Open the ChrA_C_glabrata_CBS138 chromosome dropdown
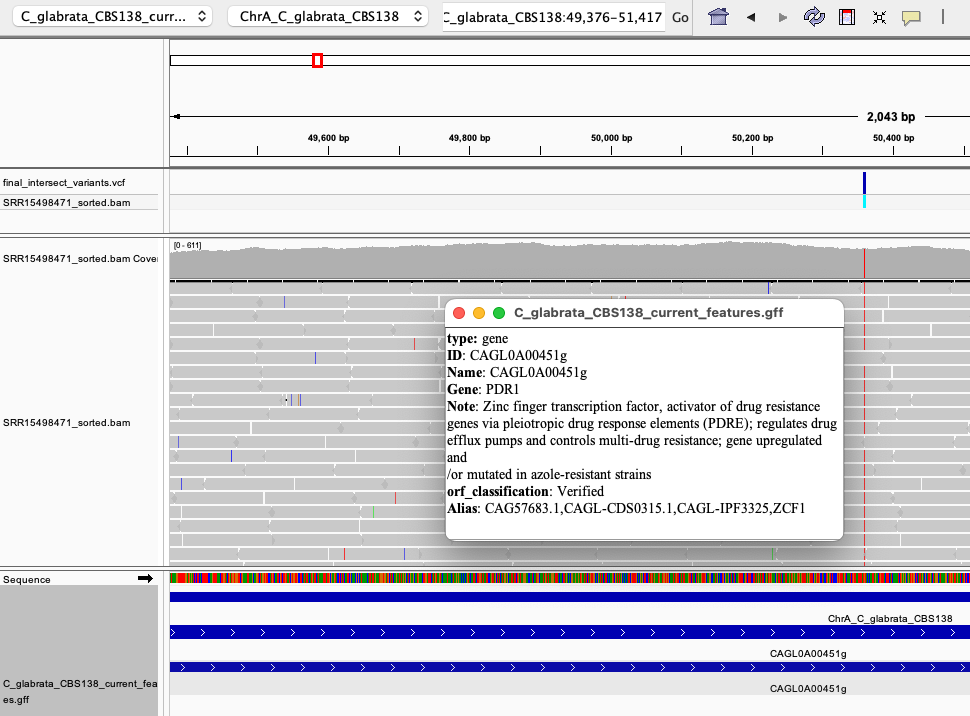This screenshot has height=716, width=970. click(327, 17)
